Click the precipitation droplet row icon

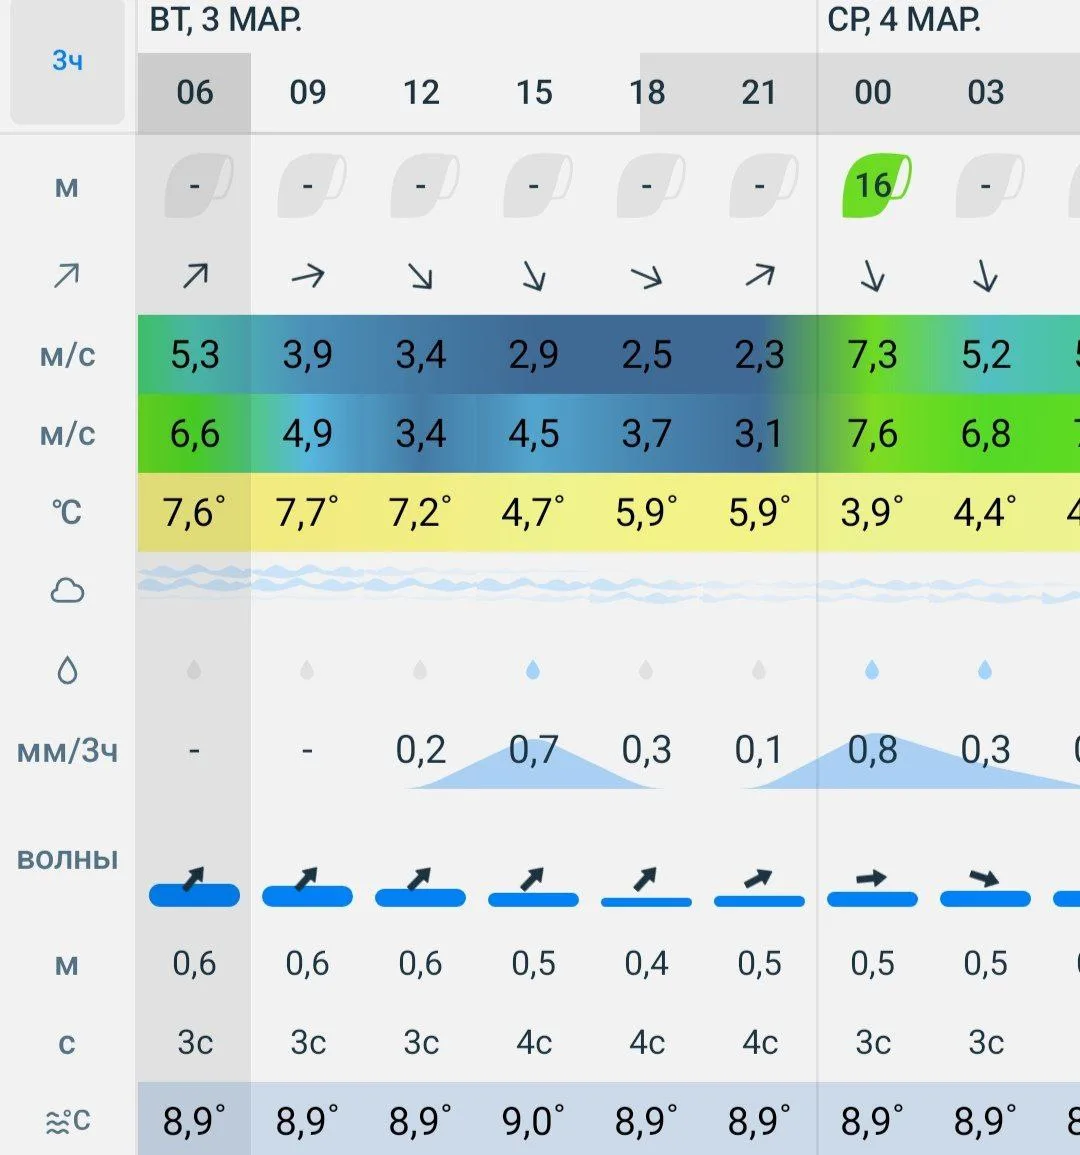[x=67, y=670]
